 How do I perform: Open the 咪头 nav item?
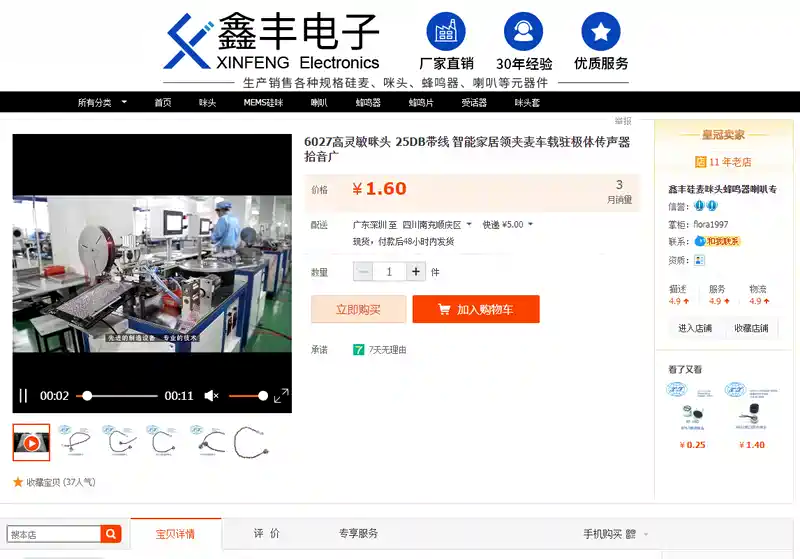(207, 103)
